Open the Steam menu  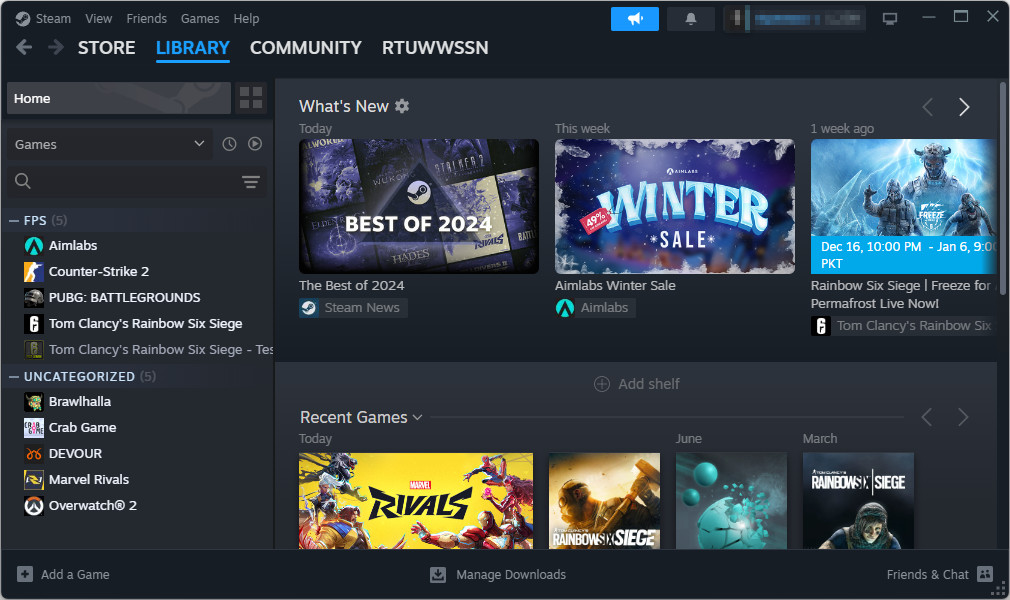(53, 19)
